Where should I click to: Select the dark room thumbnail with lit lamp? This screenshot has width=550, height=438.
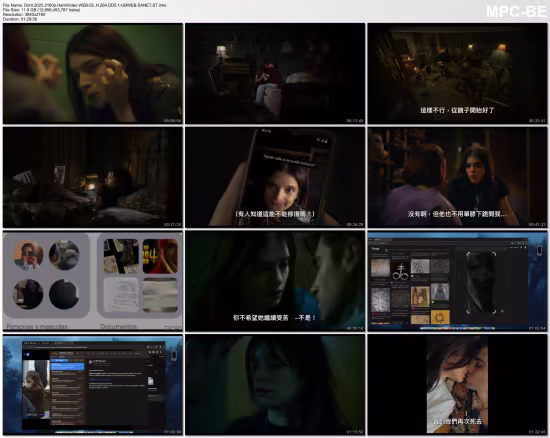[275, 74]
